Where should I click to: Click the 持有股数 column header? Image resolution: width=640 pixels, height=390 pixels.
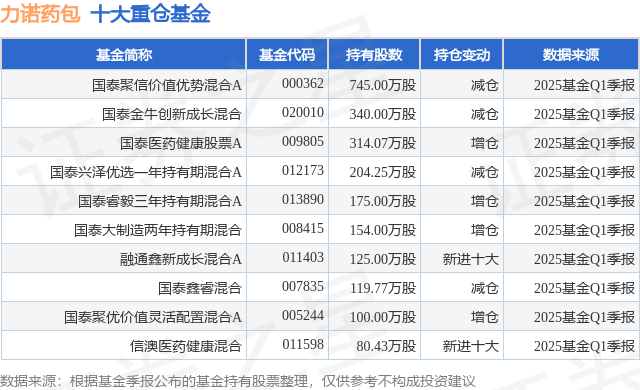pos(374,54)
